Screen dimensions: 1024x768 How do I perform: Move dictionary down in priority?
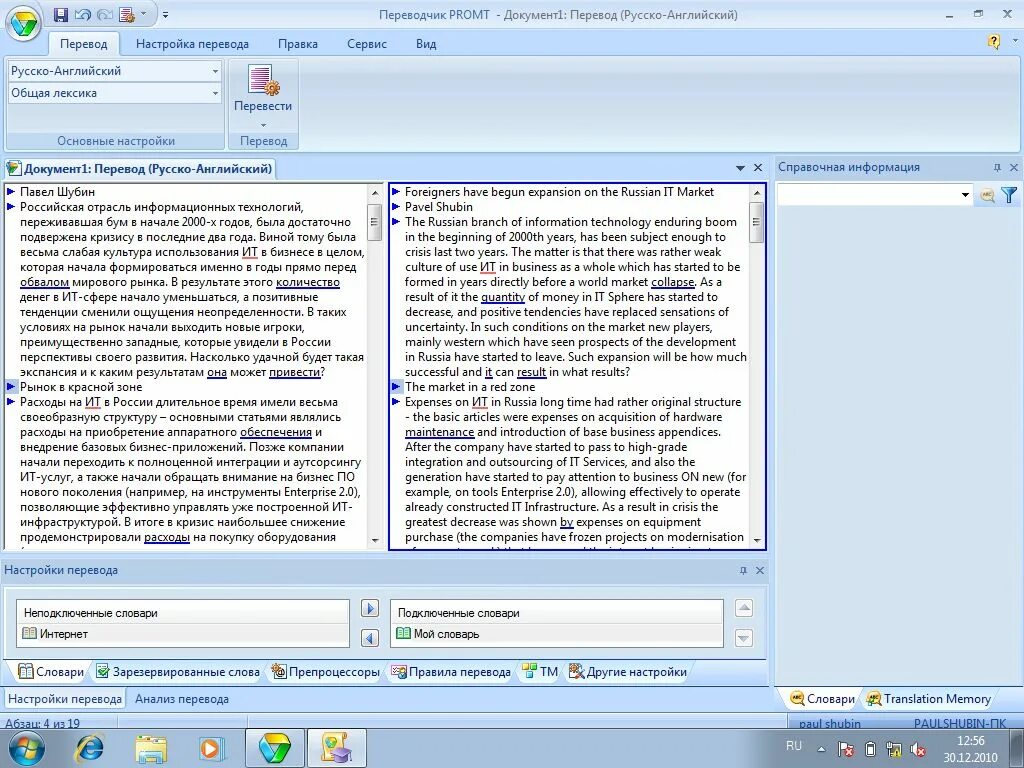pyautogui.click(x=744, y=637)
